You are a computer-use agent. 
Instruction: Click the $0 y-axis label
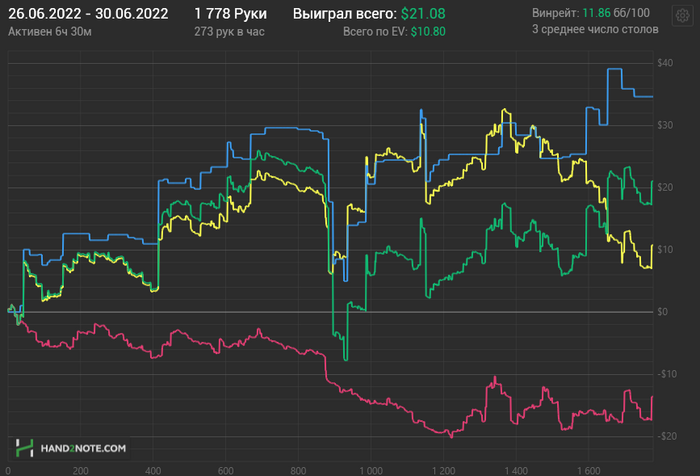662,312
